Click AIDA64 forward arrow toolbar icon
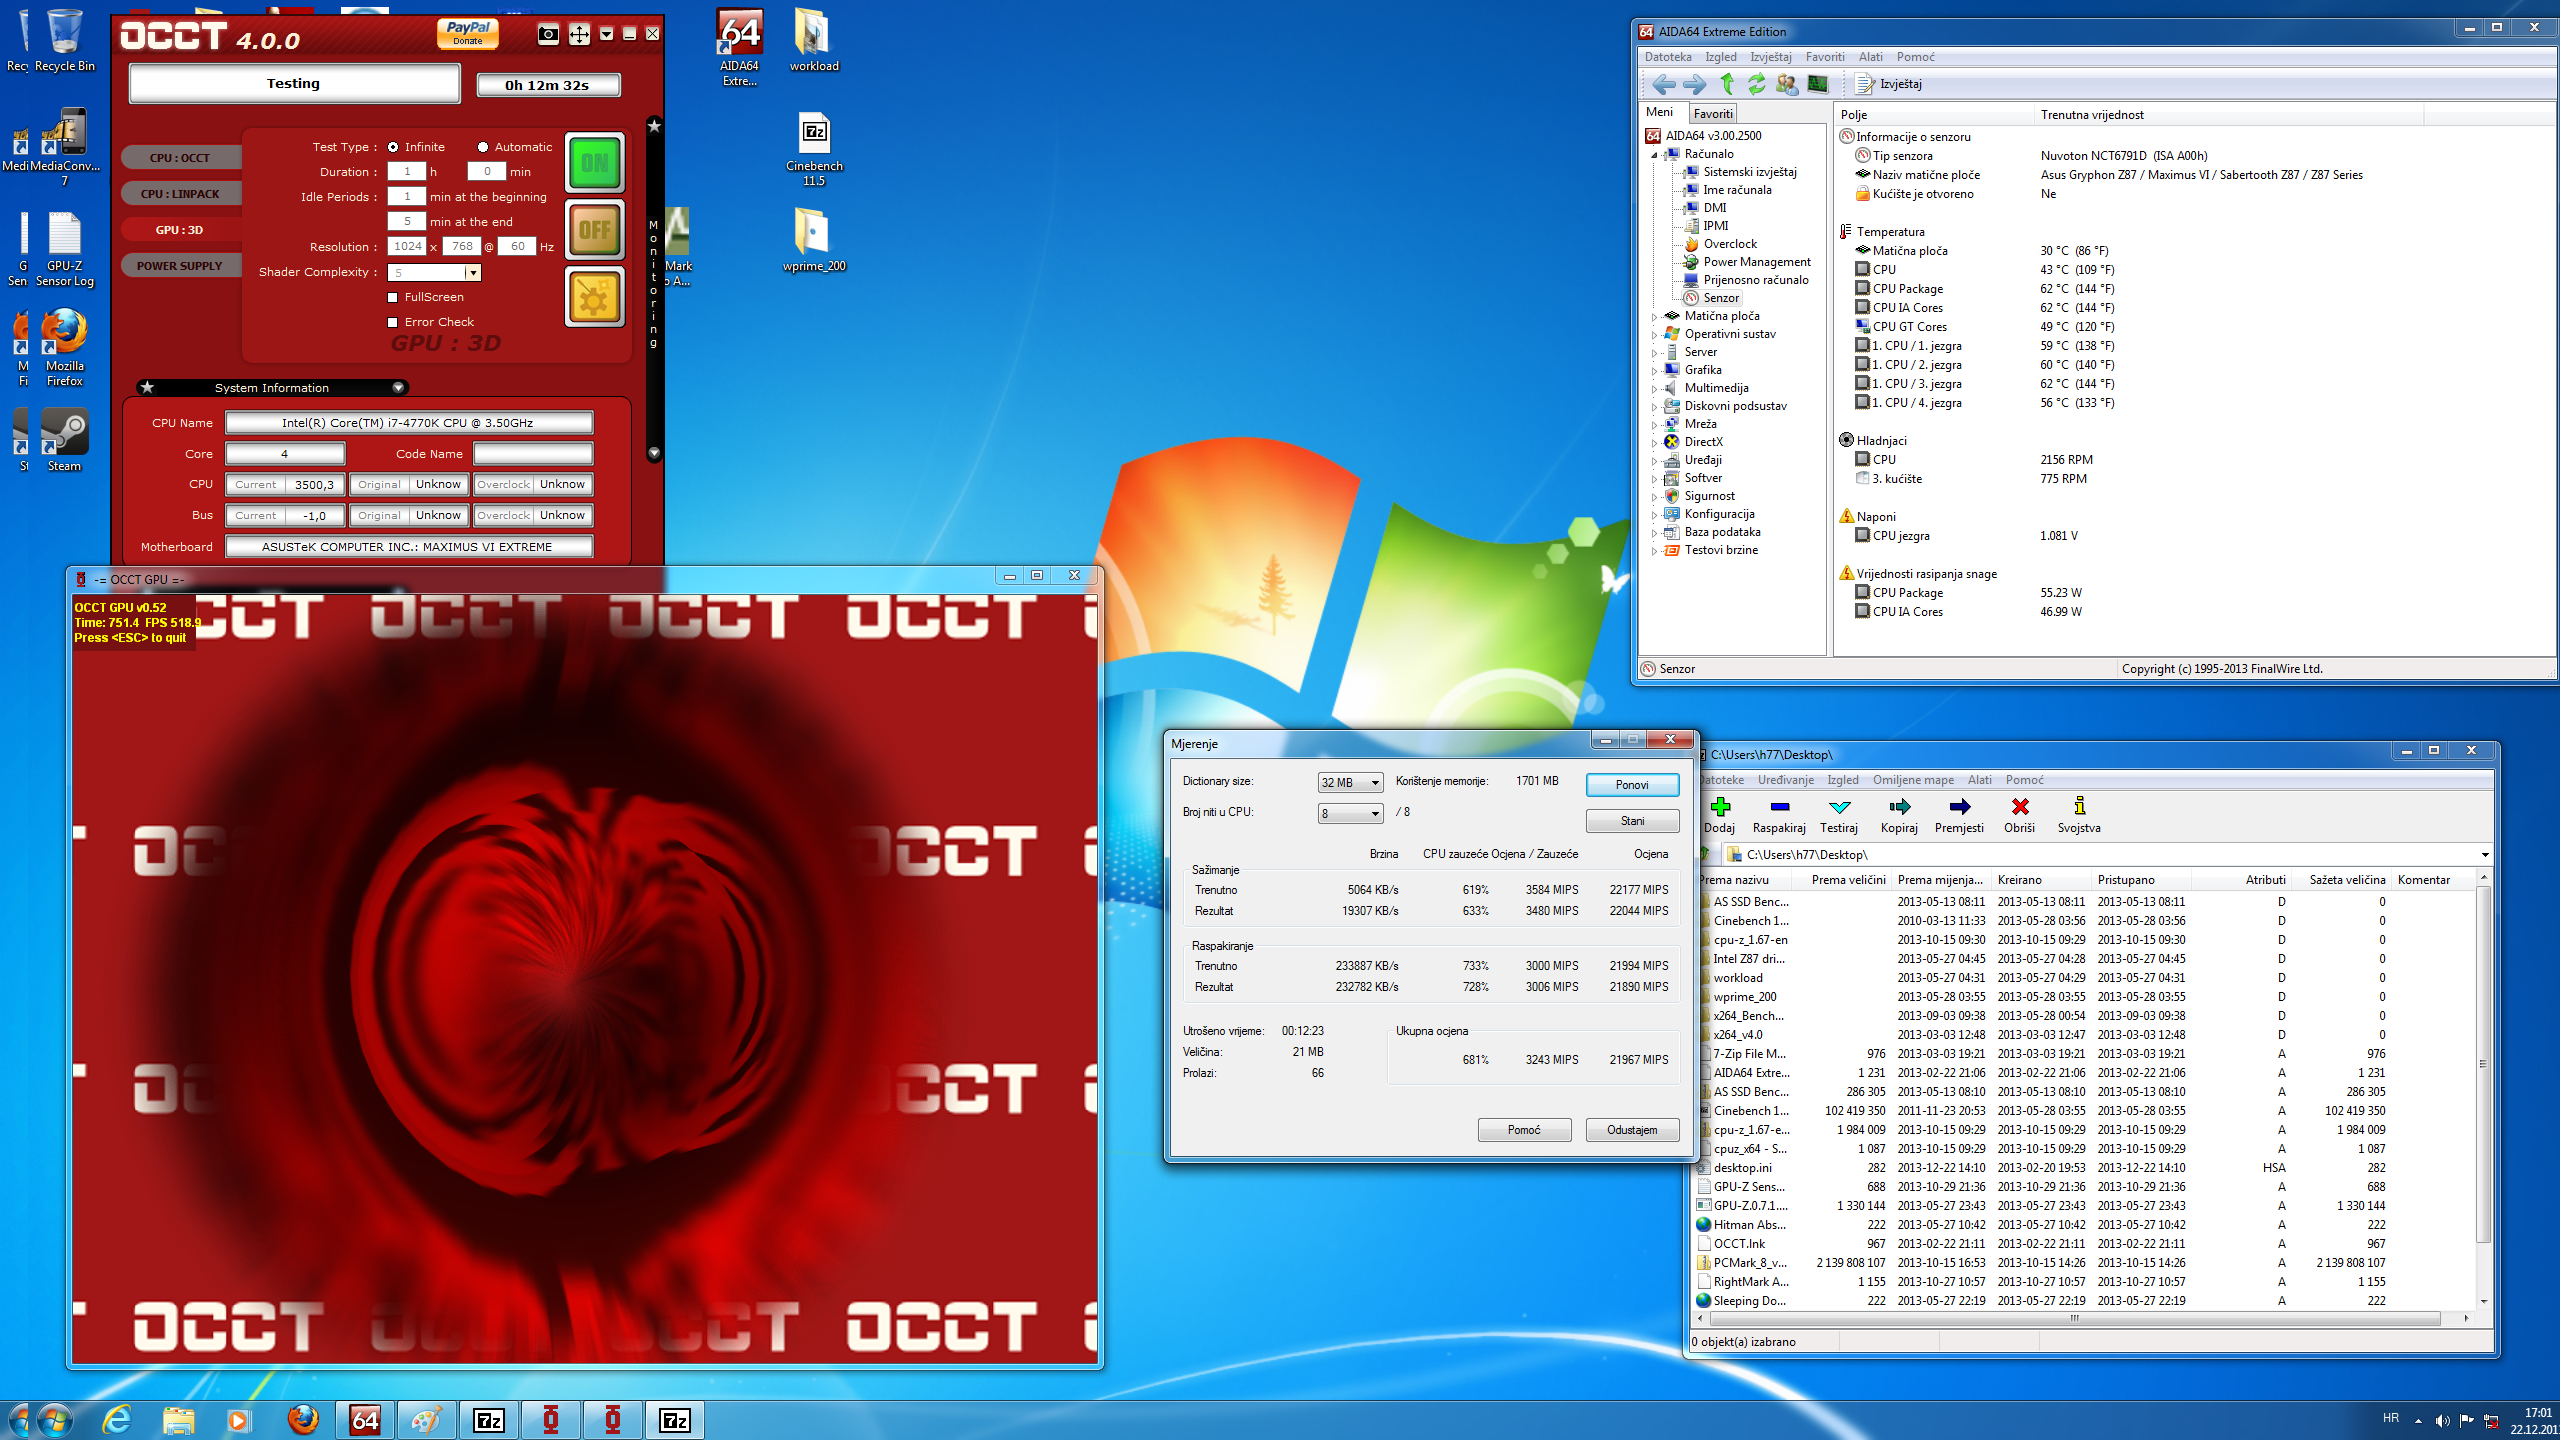This screenshot has height=1440, width=2560. pyautogui.click(x=1694, y=84)
